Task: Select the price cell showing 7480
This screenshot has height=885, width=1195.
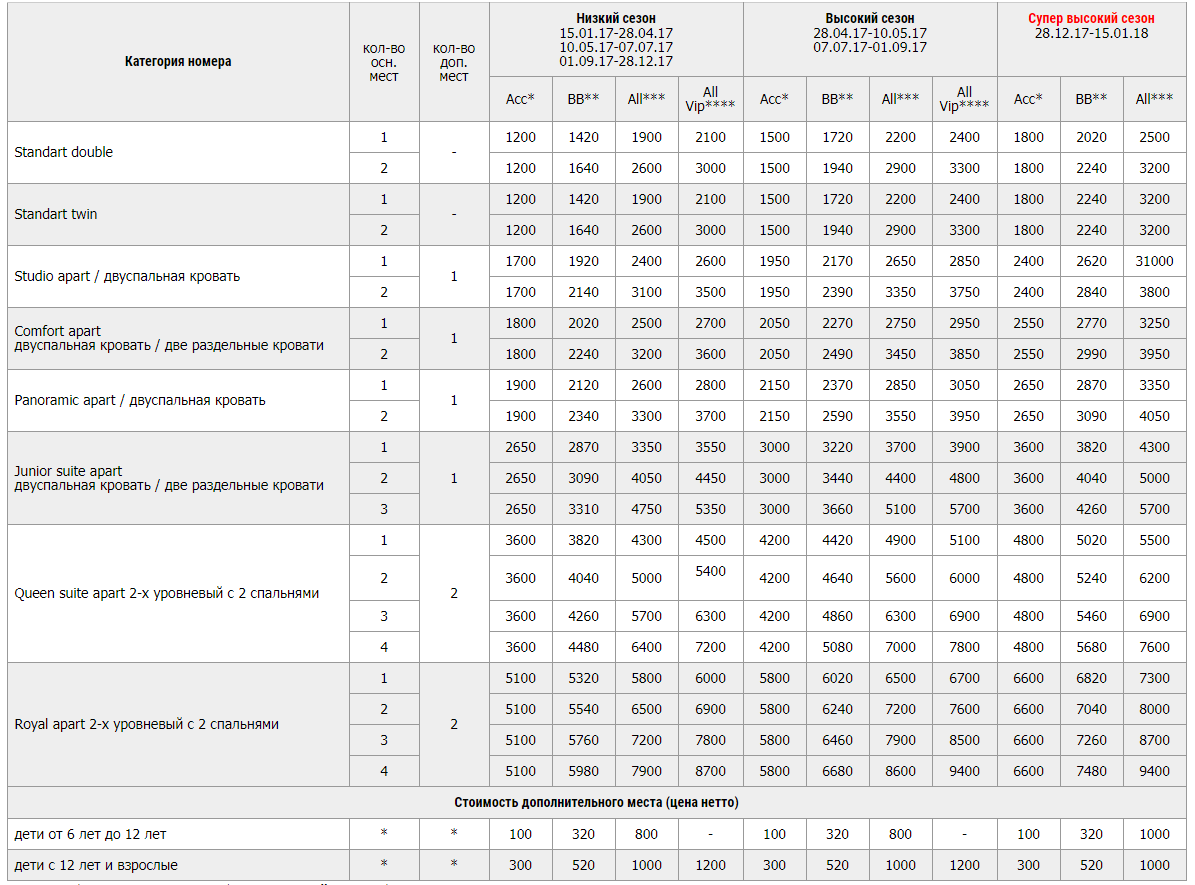Action: [1091, 771]
